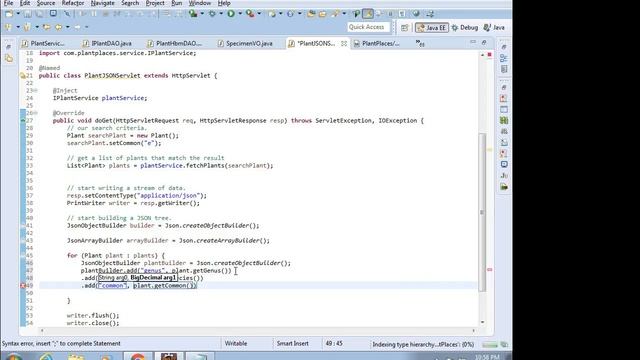Click the horizontal editor scrollbar track
The image size is (640, 360).
[x=258, y=331]
